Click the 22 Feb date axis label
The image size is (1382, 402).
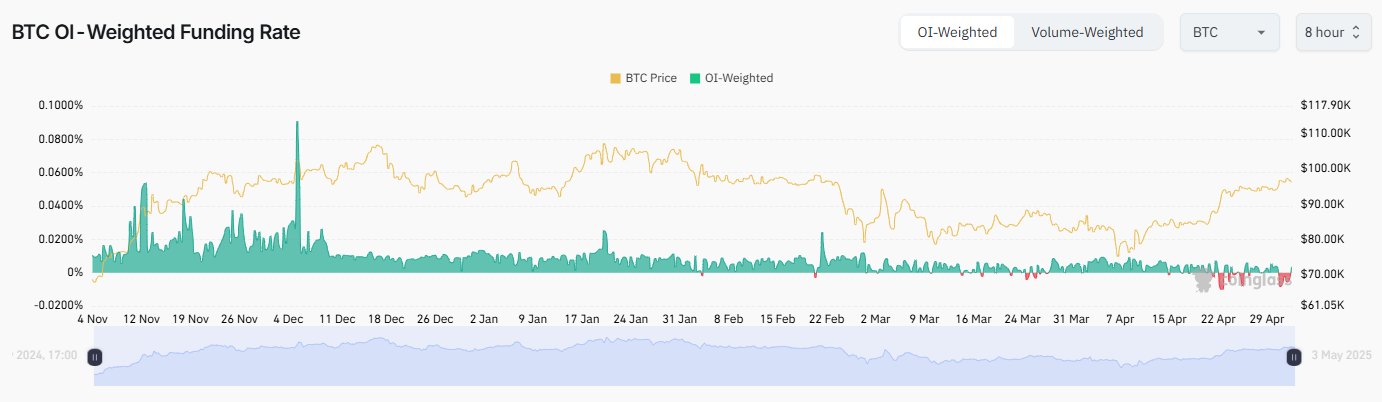click(x=827, y=319)
